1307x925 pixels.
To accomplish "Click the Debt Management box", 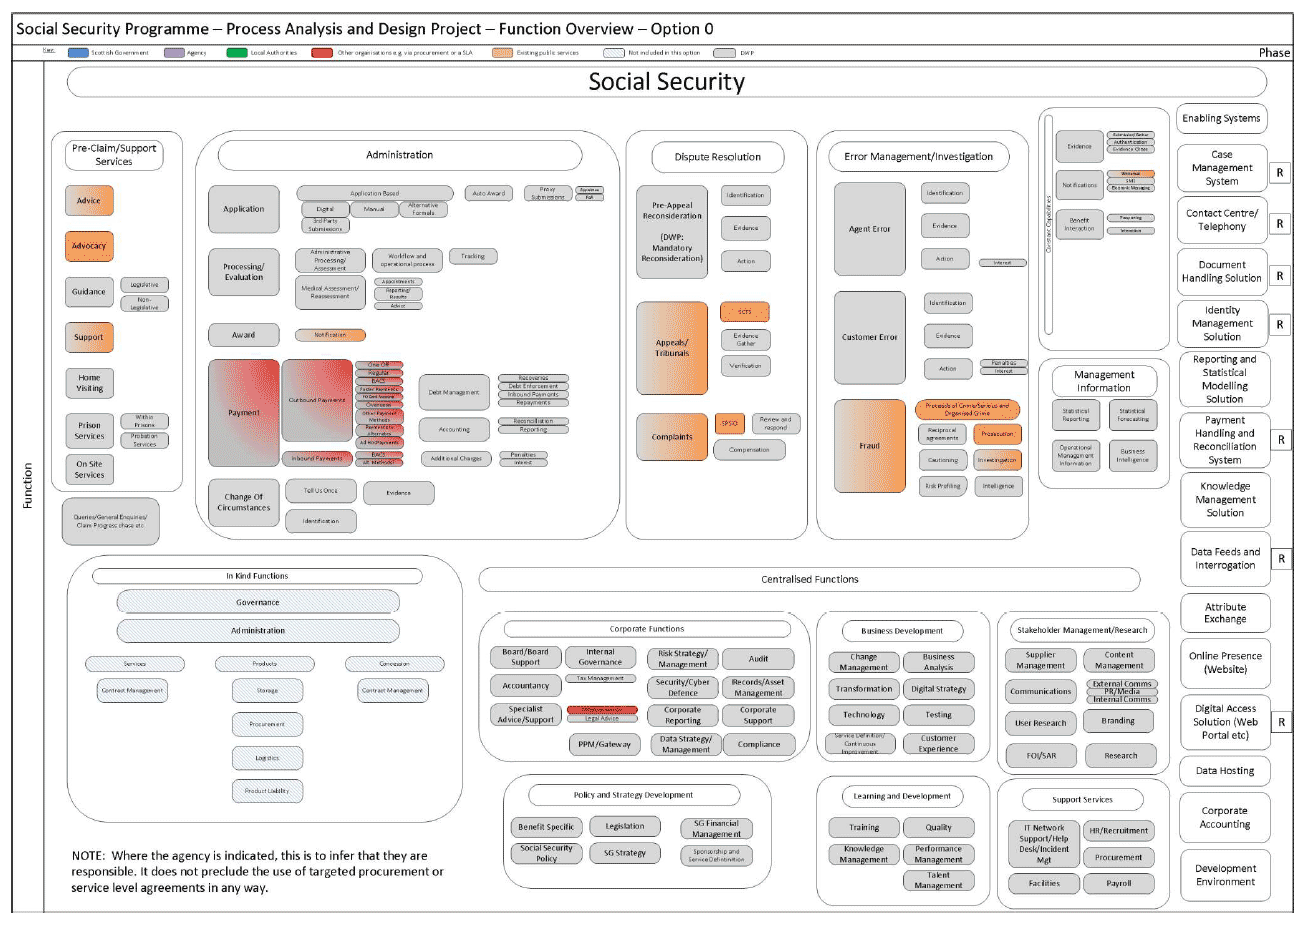I will 454,393.
